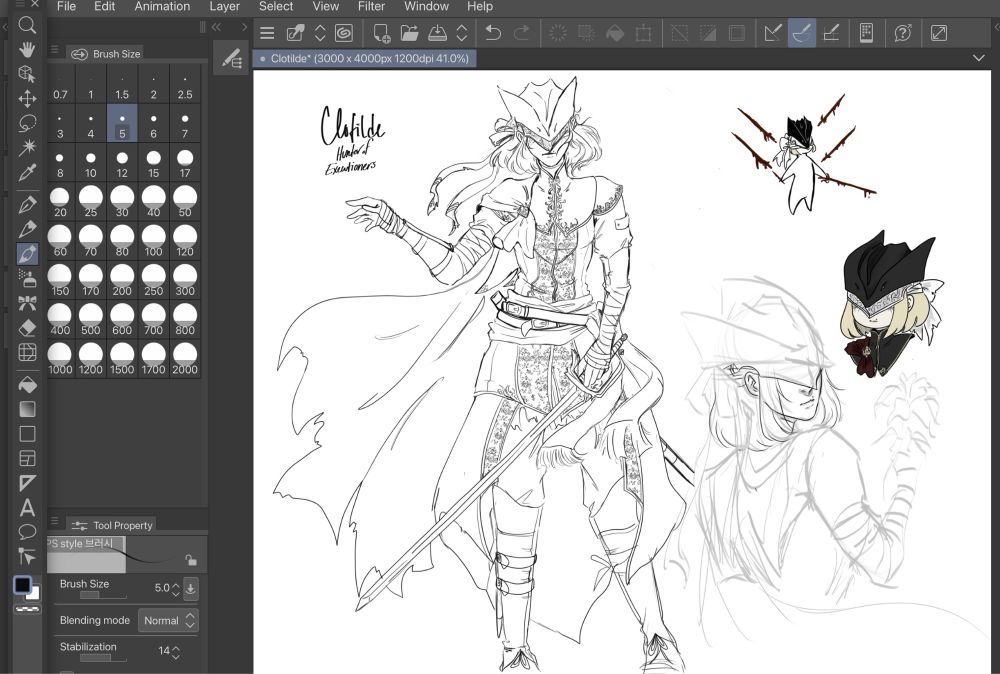
Task: Select the Airbrush spray tool
Action: [27, 278]
